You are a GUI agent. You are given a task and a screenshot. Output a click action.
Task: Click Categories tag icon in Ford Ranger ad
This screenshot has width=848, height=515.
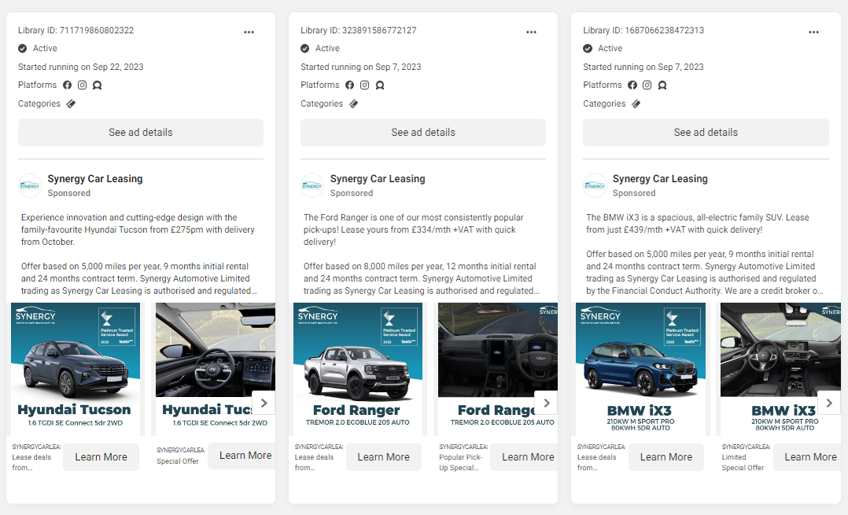click(x=353, y=104)
